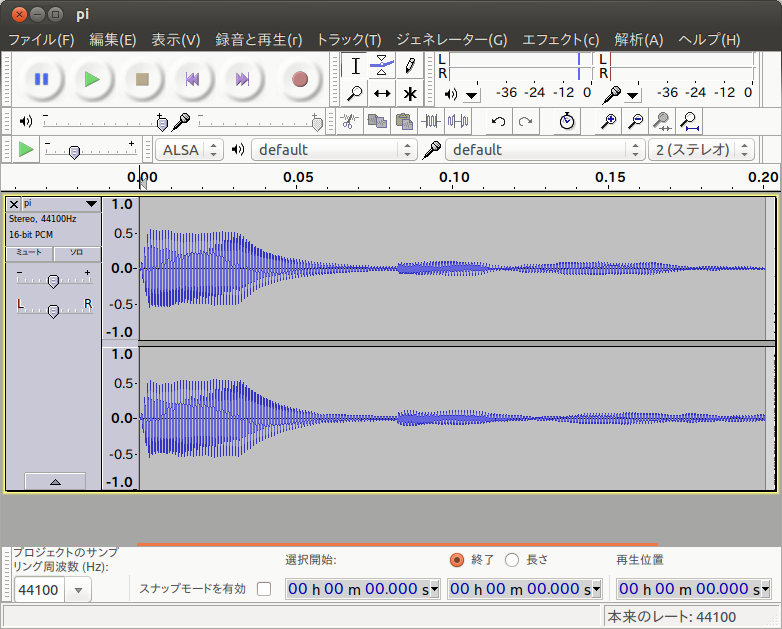Select the Multi-tool asterisk icon
This screenshot has height=629, width=782.
[x=410, y=94]
